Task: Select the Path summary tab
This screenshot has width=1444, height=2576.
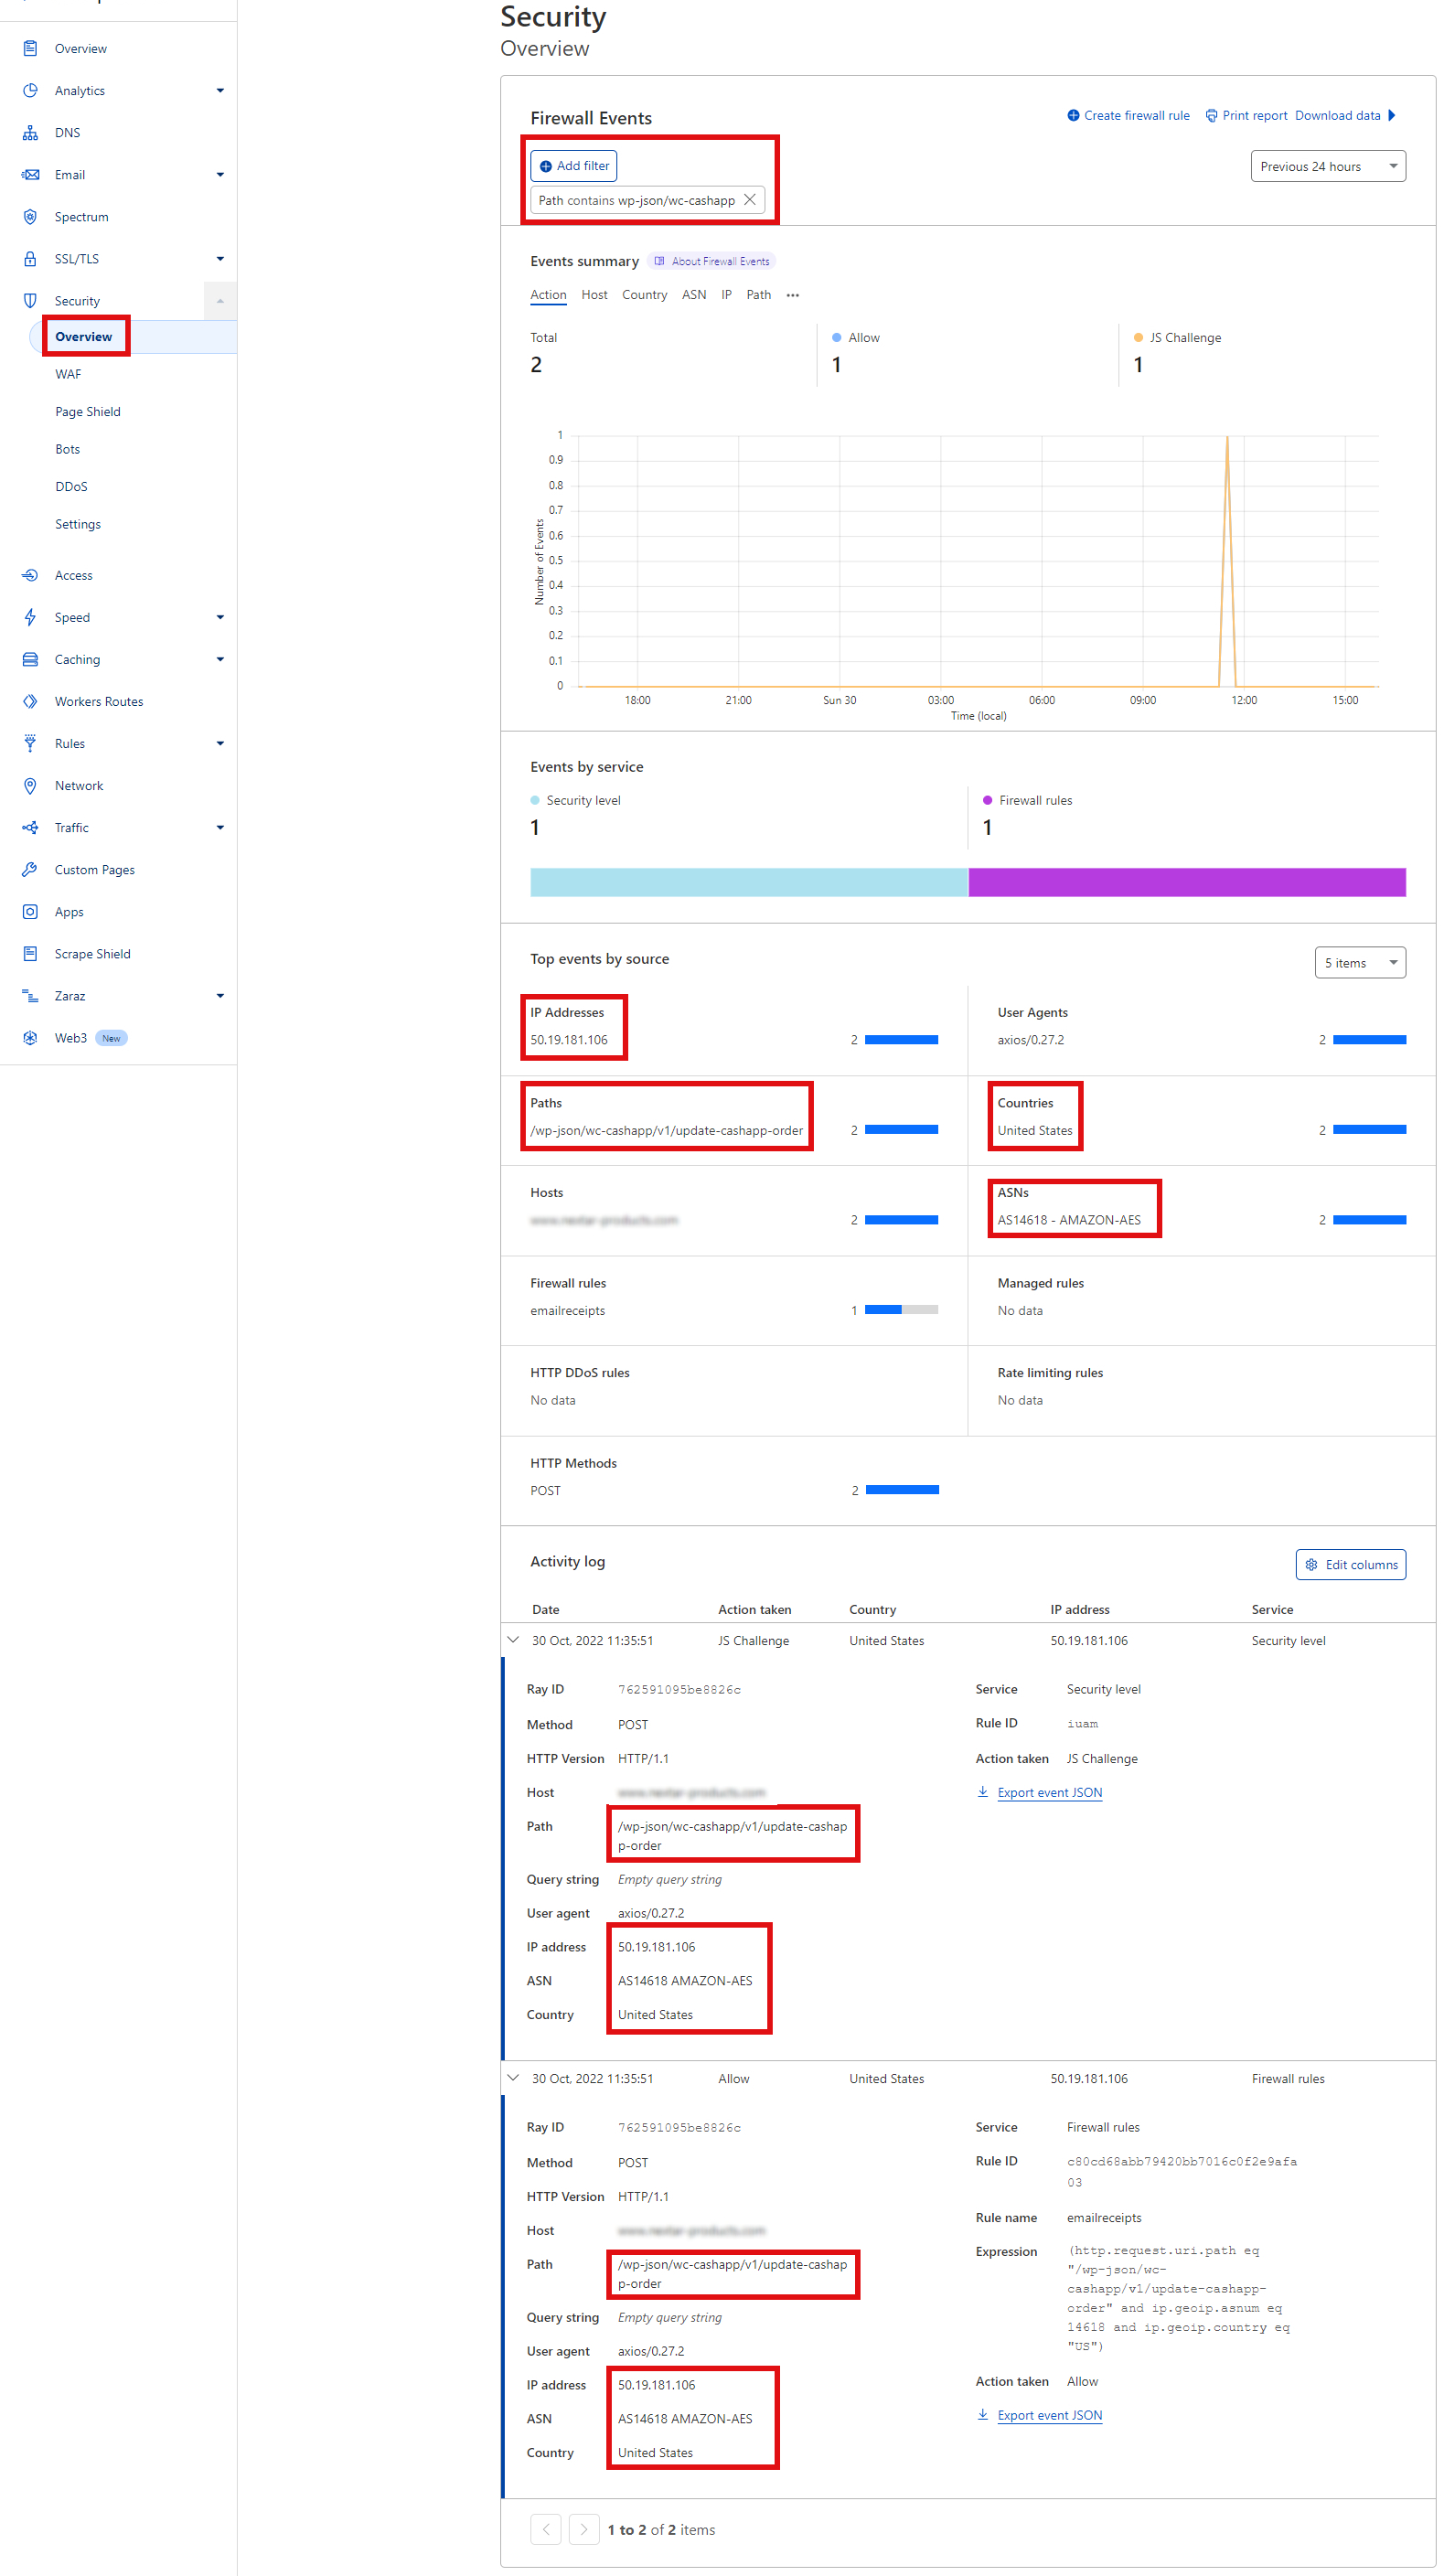Action: pyautogui.click(x=758, y=294)
